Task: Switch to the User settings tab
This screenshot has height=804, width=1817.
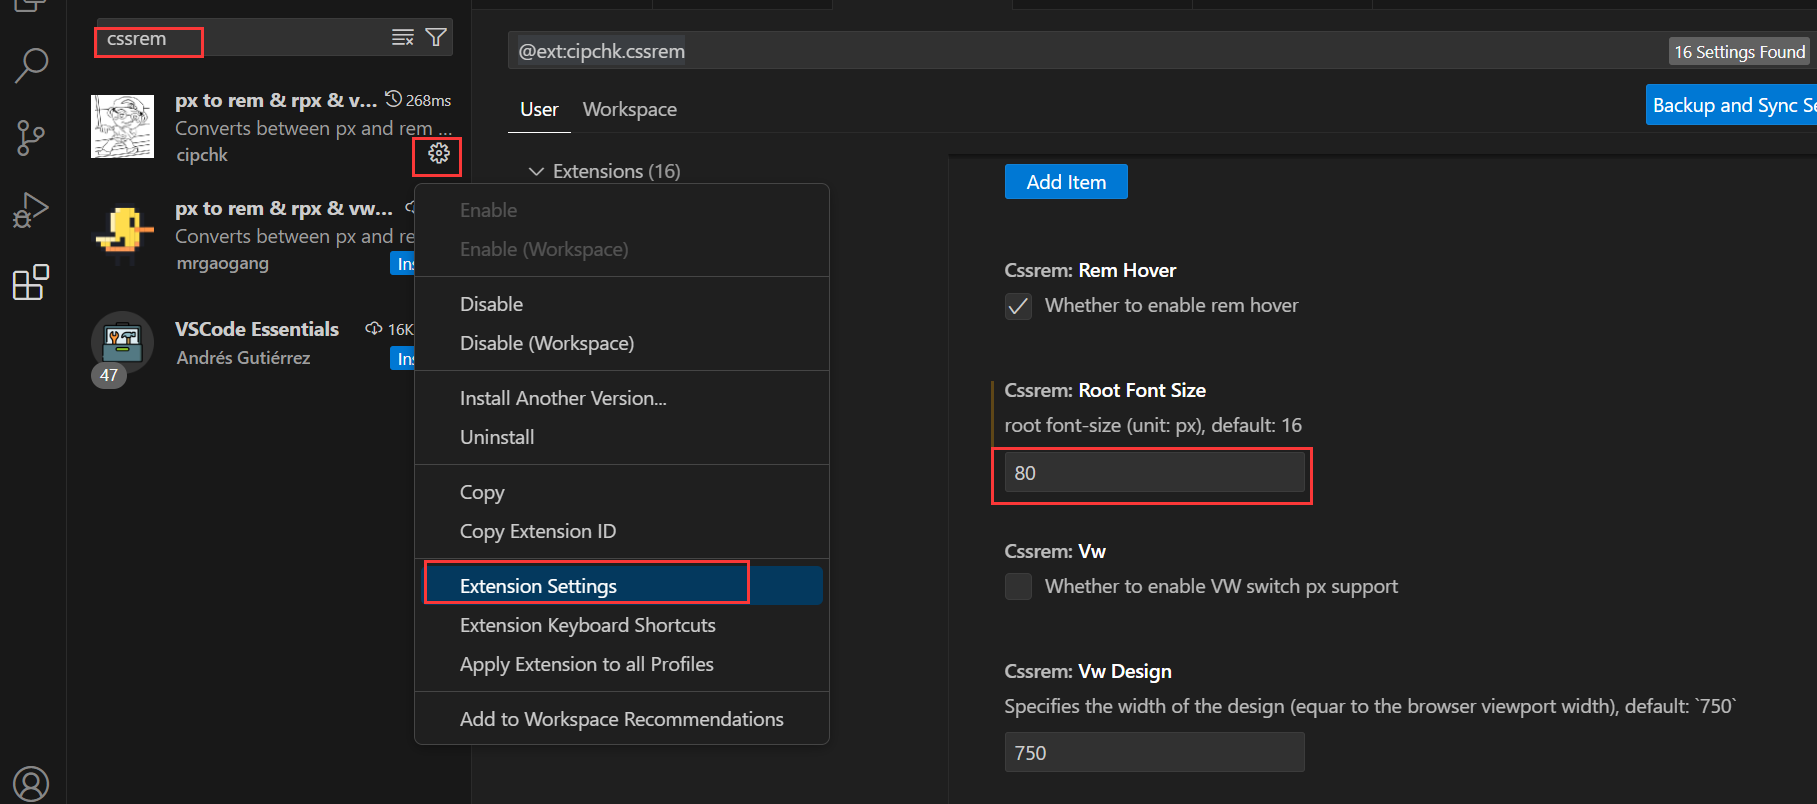Action: [x=539, y=110]
